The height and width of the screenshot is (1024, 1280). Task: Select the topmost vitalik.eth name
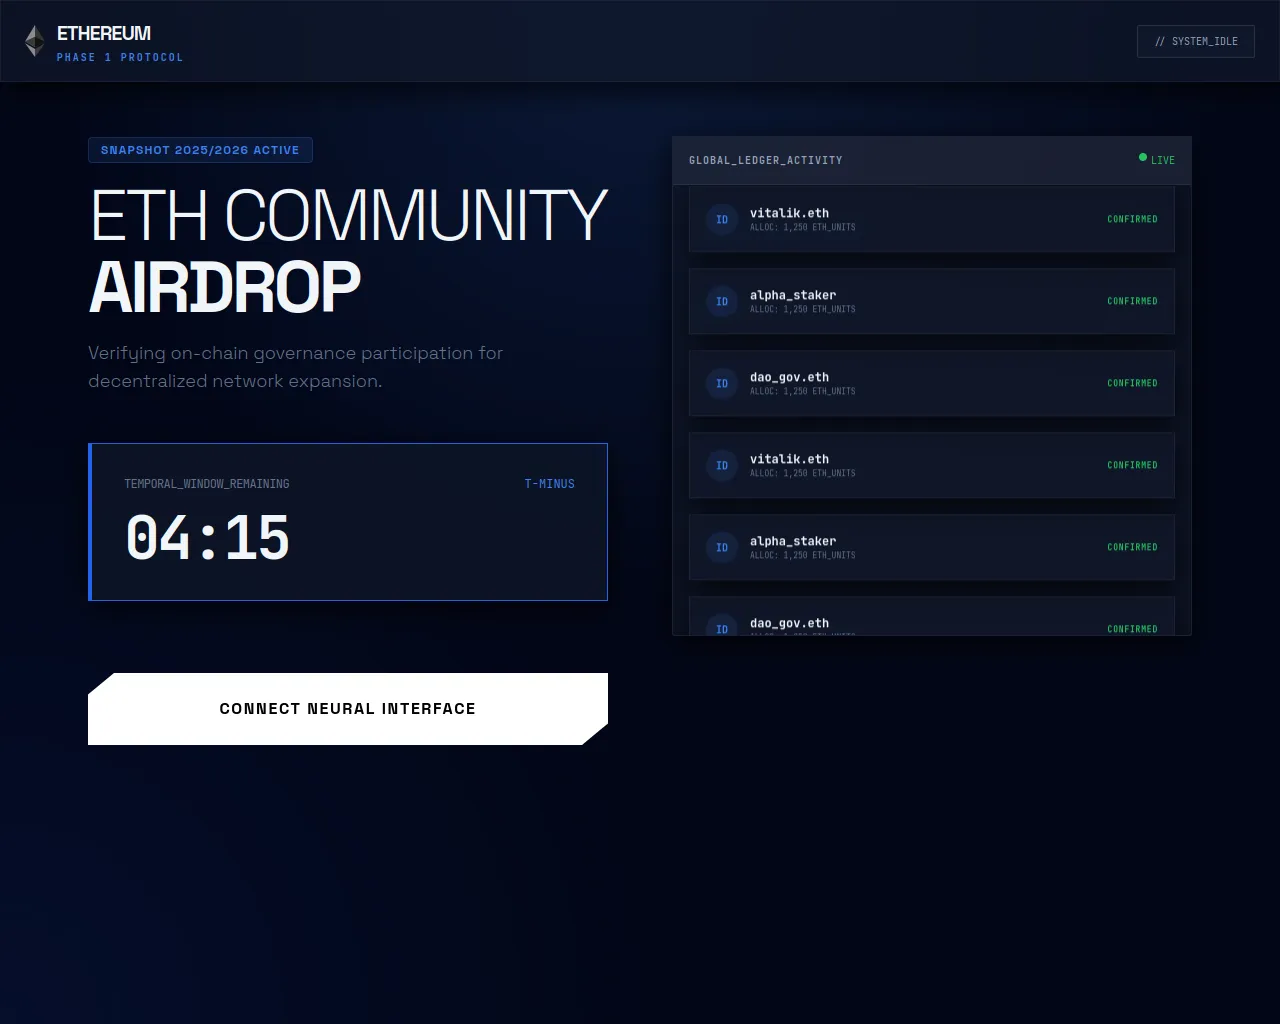click(790, 213)
